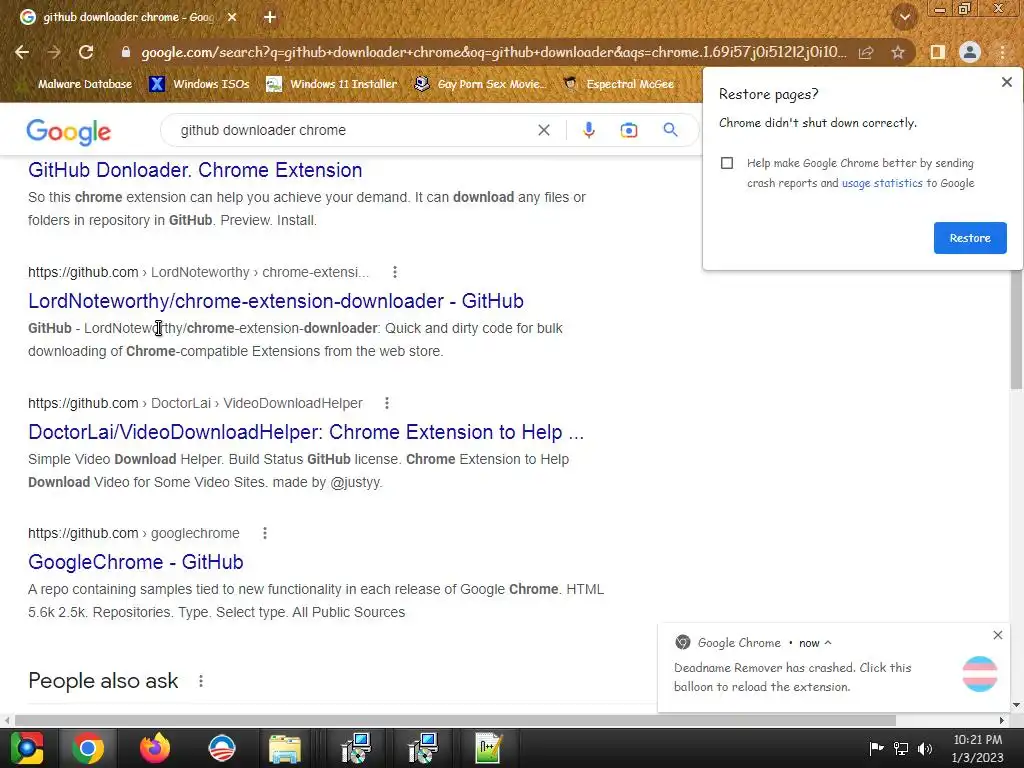Open the Windows ISOs bookmark
1024x768 pixels.
tap(199, 84)
